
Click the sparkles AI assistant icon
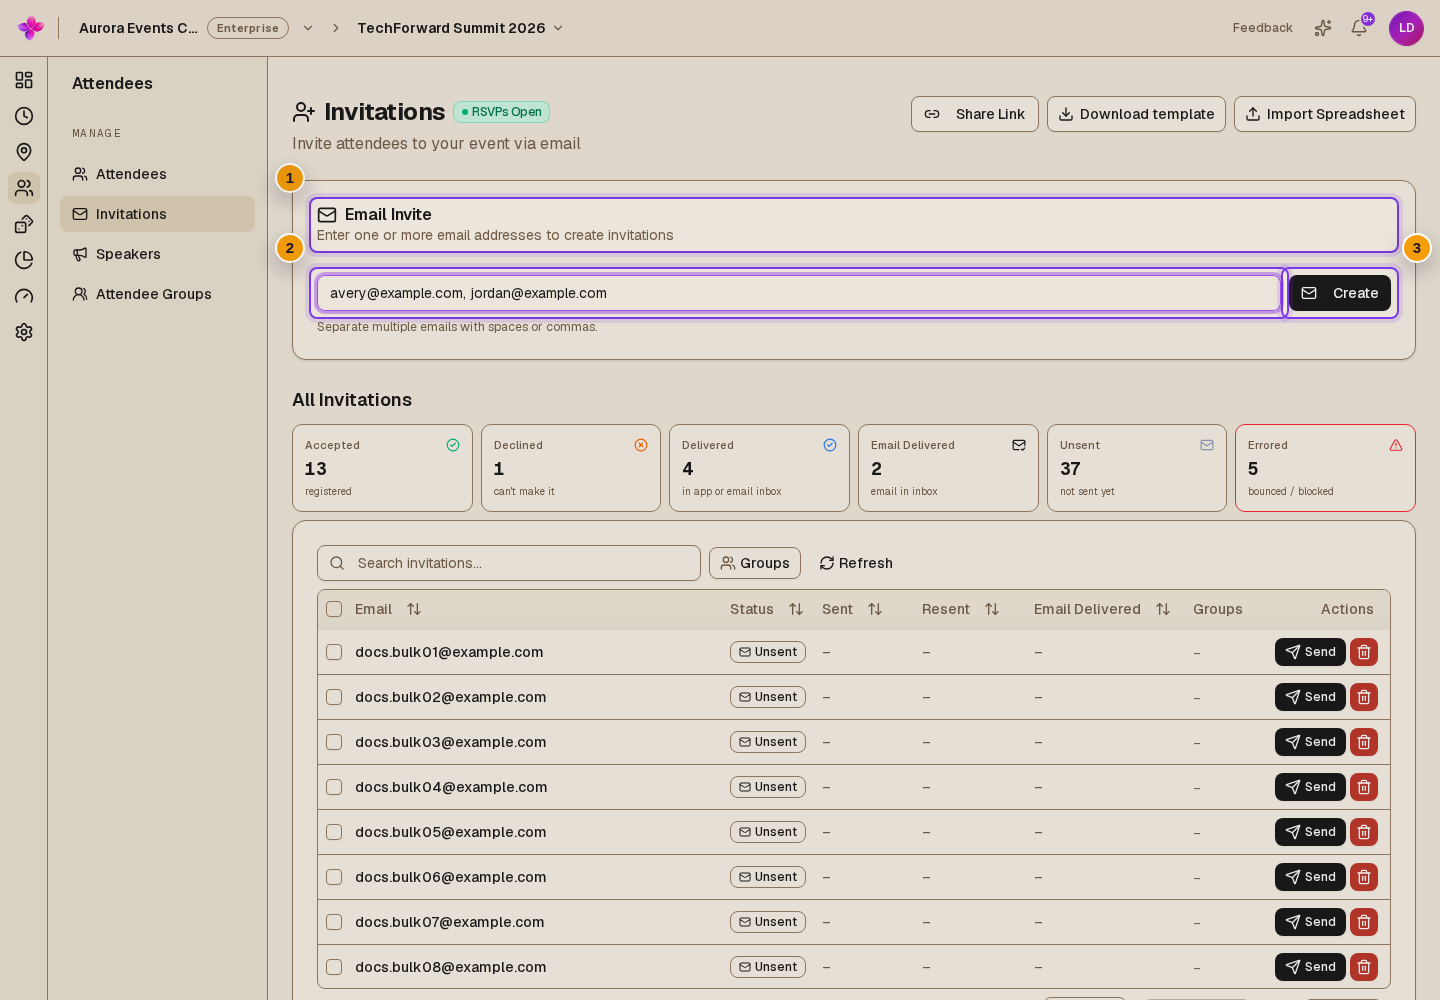pyautogui.click(x=1323, y=28)
